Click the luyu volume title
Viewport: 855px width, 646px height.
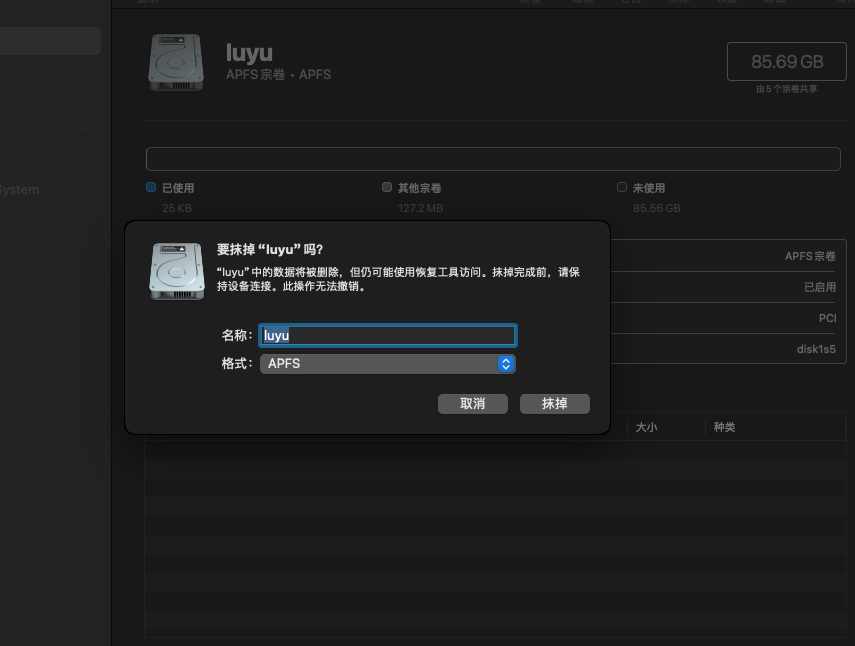point(249,53)
